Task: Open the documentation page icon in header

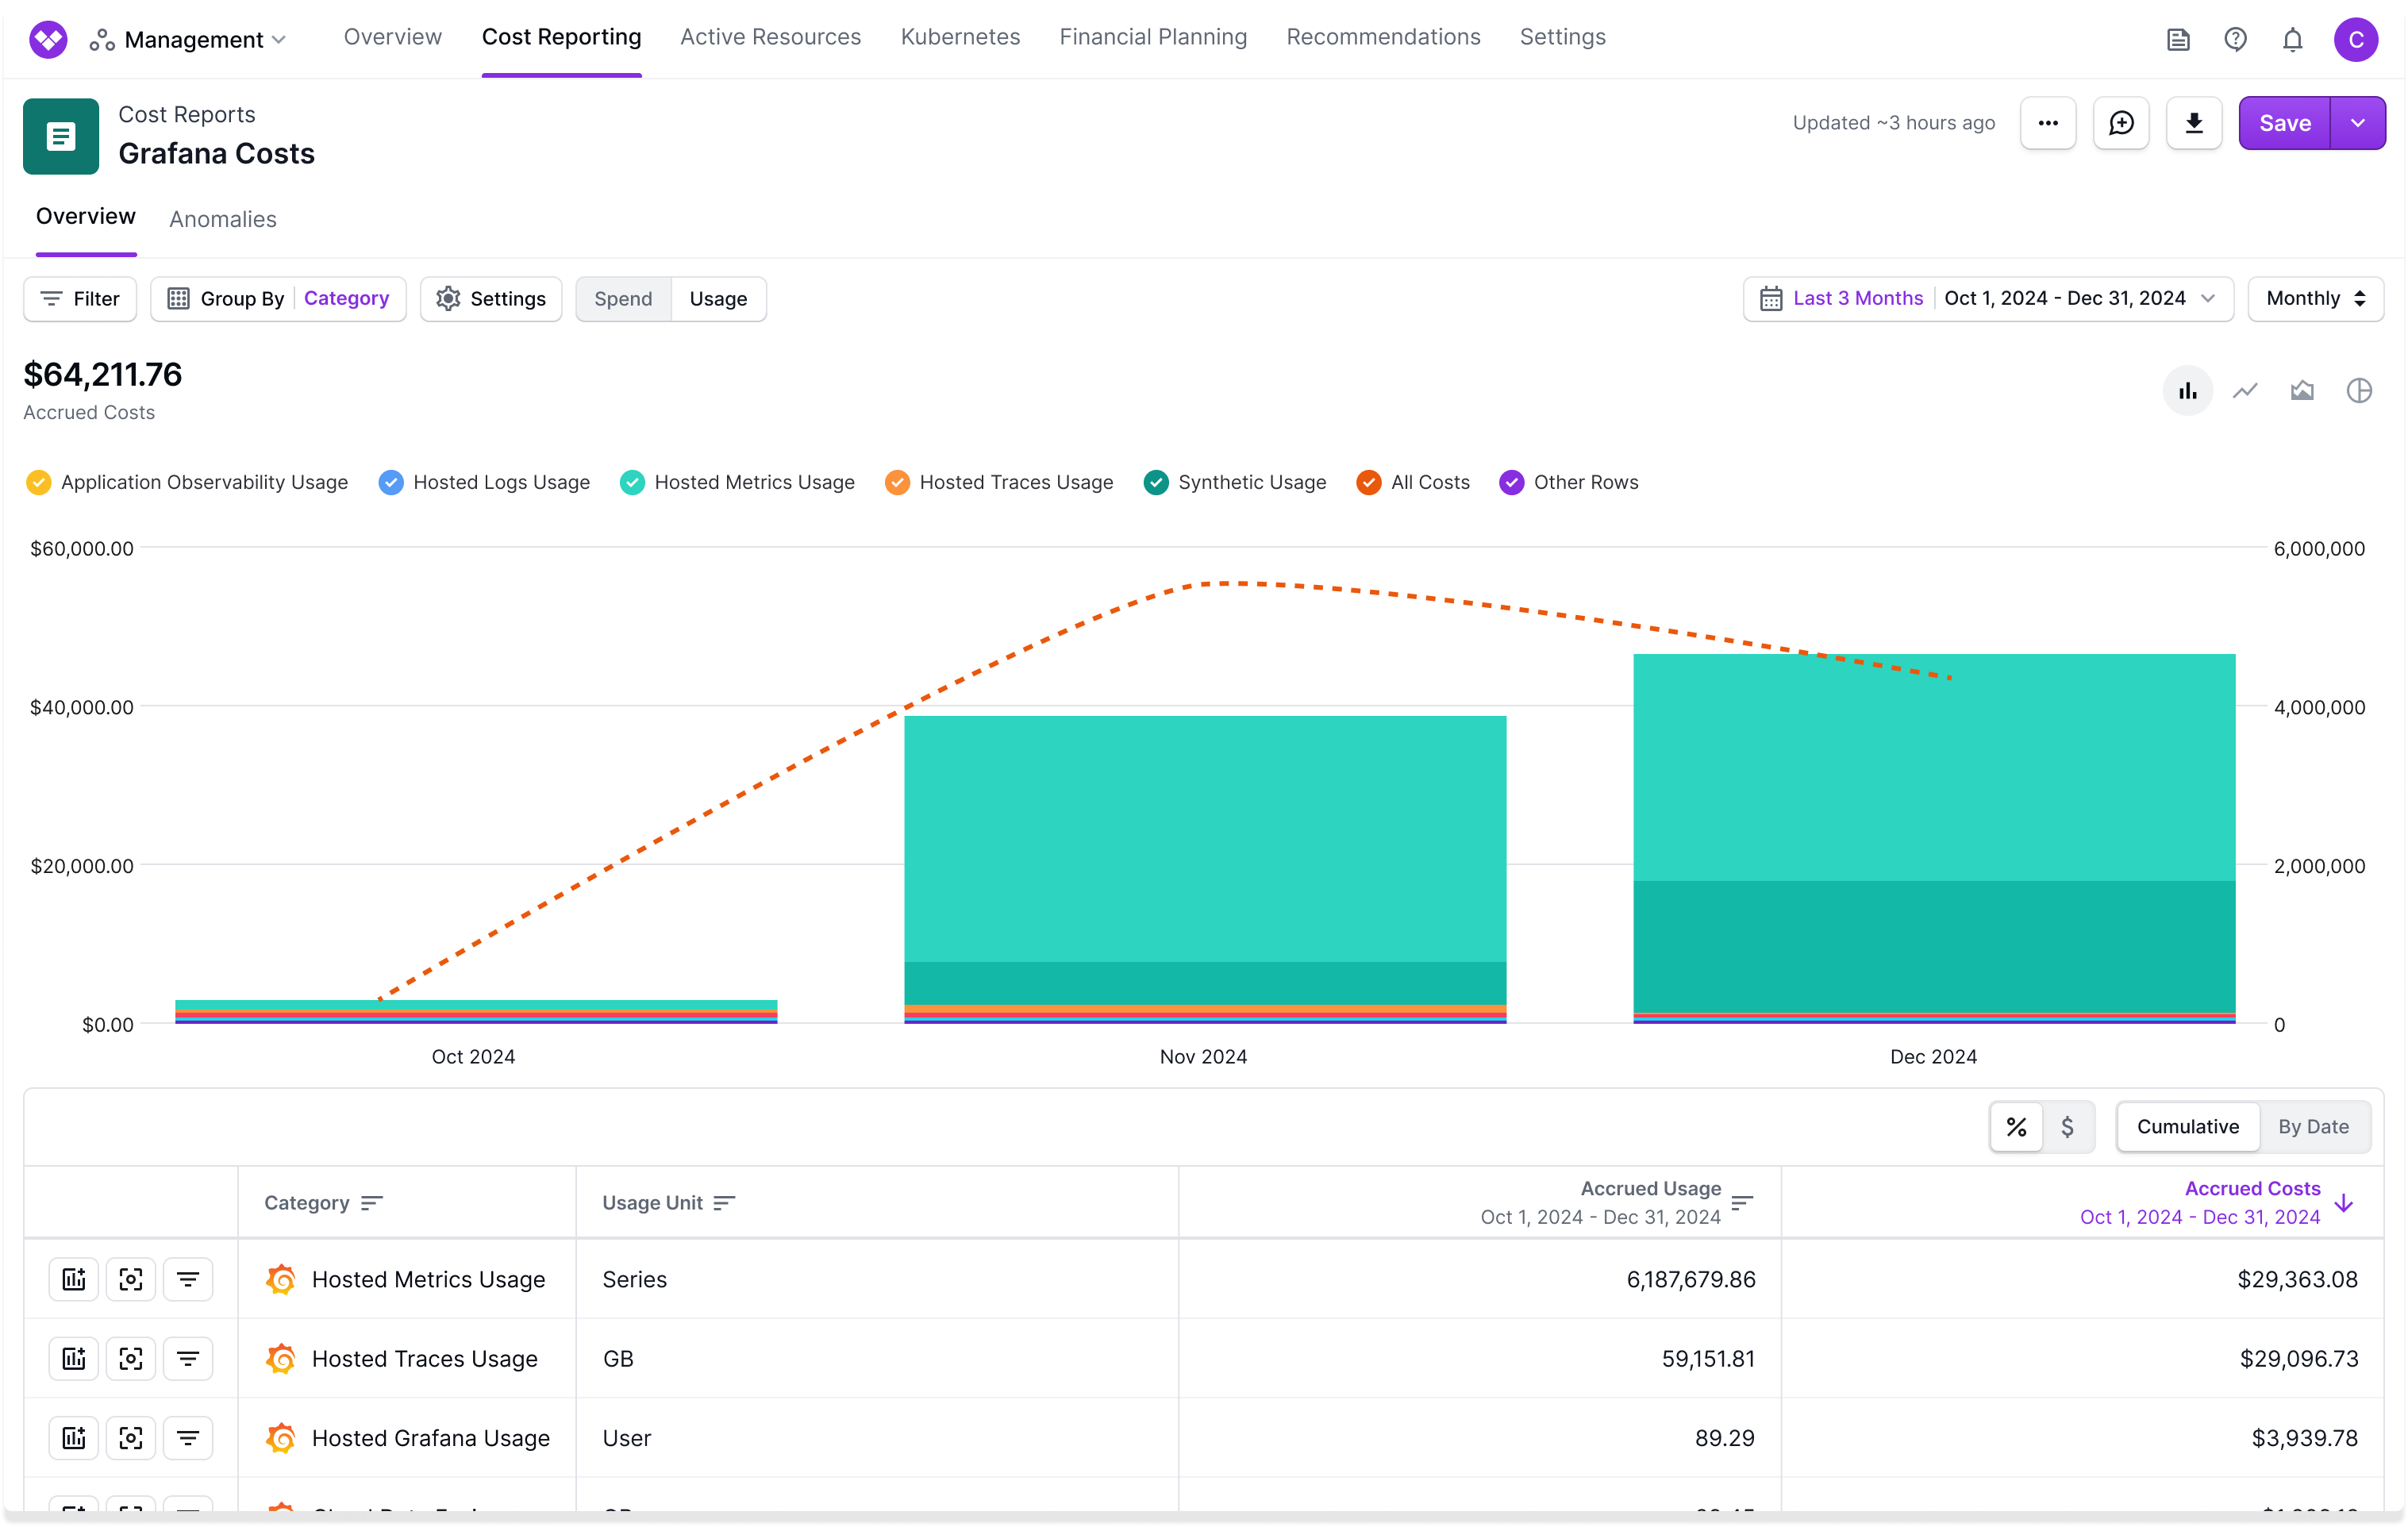Action: [x=2178, y=39]
